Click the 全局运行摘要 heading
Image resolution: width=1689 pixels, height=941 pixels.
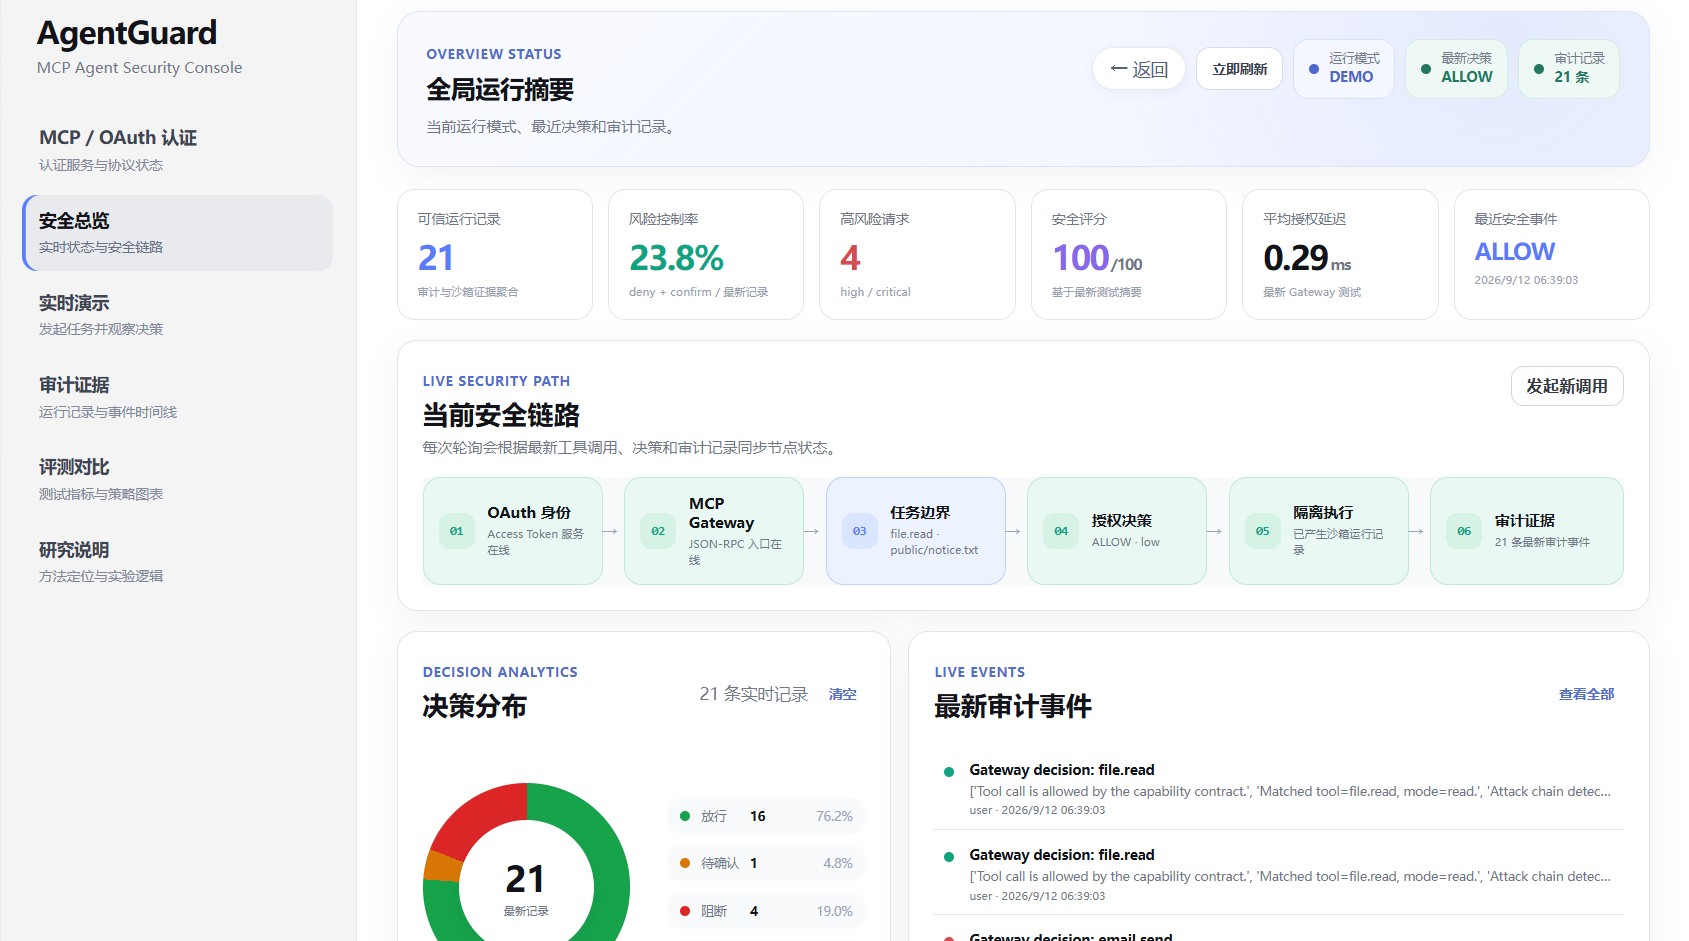(x=500, y=90)
